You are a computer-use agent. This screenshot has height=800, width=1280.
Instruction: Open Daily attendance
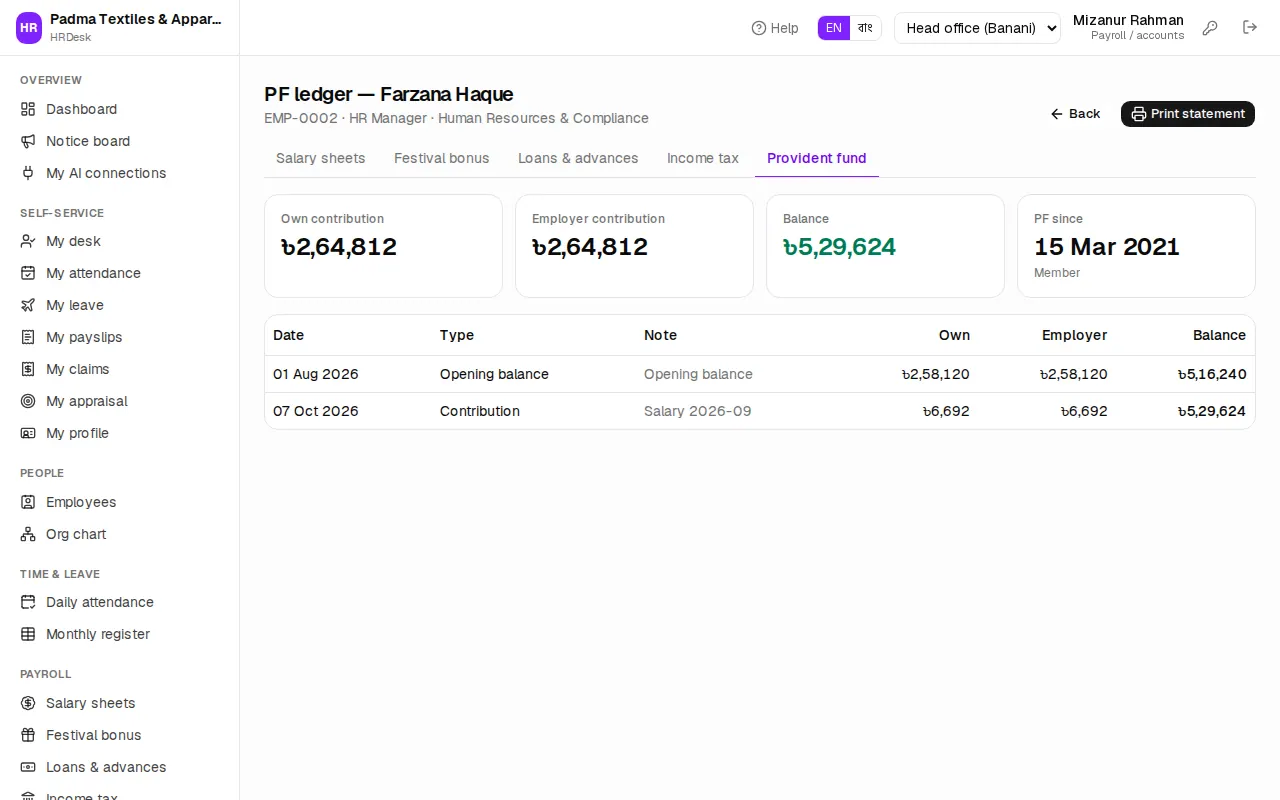pos(120,602)
